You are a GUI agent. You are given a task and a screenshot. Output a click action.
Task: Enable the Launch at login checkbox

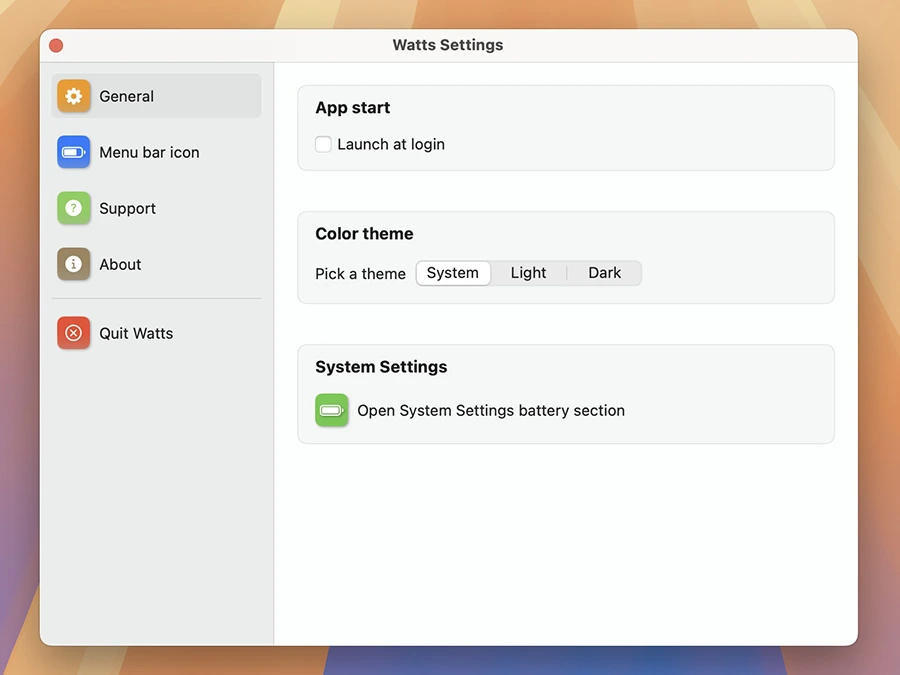pos(323,144)
